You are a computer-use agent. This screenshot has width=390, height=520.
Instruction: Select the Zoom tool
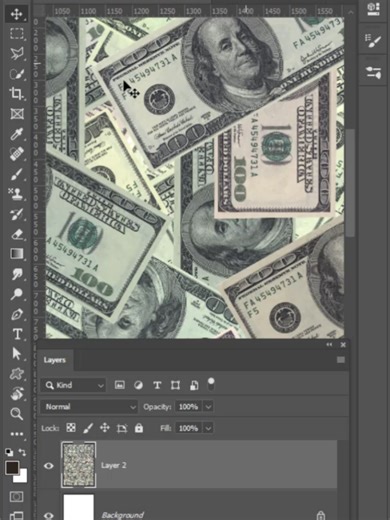point(16,414)
